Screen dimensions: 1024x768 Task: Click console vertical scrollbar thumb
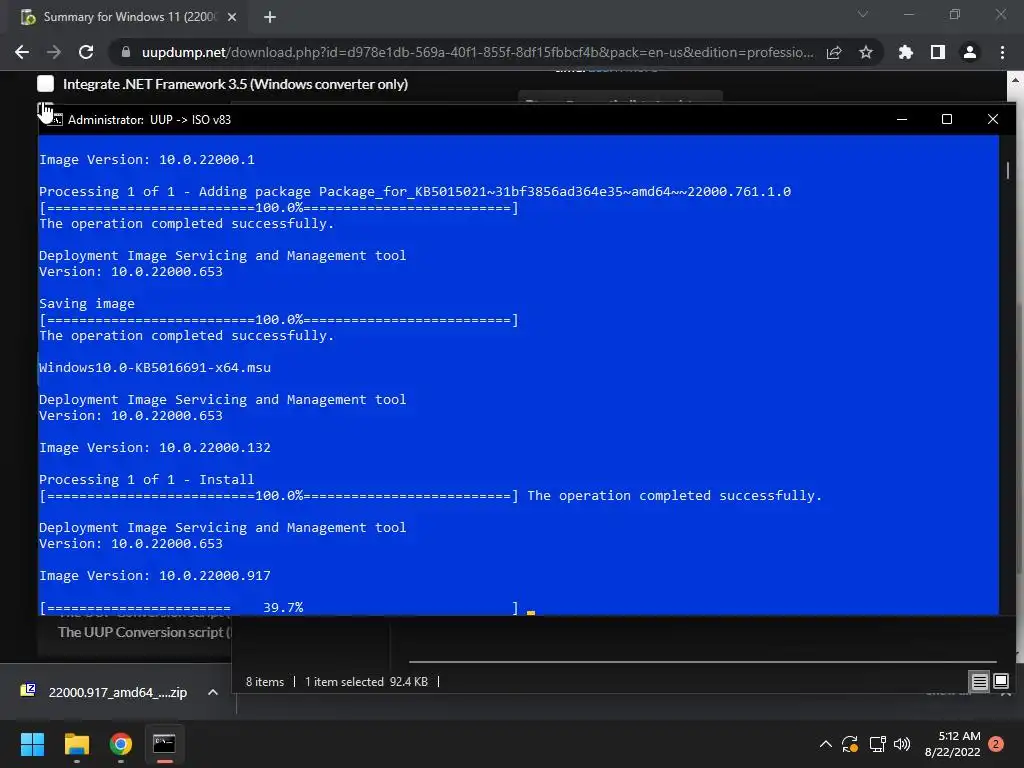click(1008, 170)
